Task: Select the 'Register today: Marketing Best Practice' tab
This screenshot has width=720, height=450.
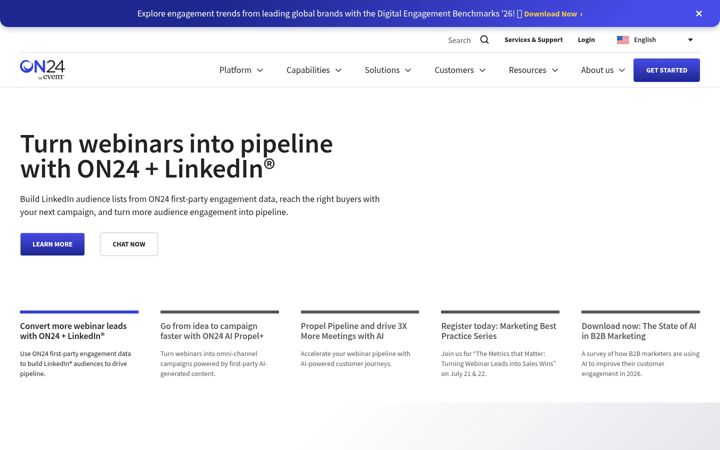Action: click(500, 344)
